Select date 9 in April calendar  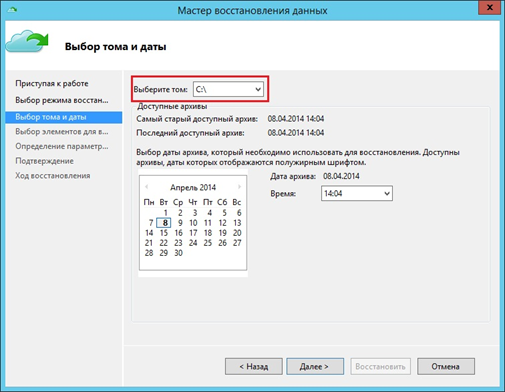(x=180, y=223)
